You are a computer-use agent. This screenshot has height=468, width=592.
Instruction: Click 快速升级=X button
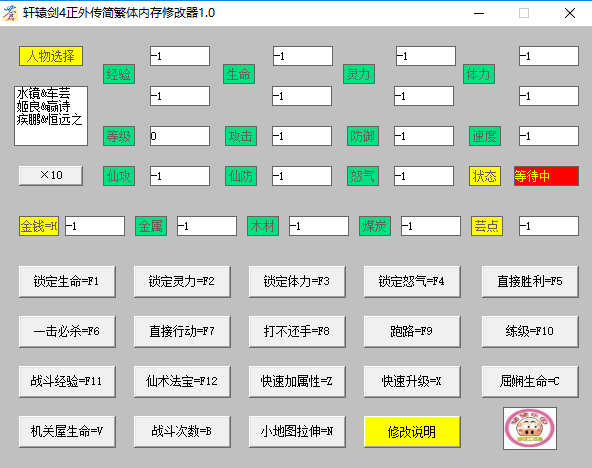412,382
